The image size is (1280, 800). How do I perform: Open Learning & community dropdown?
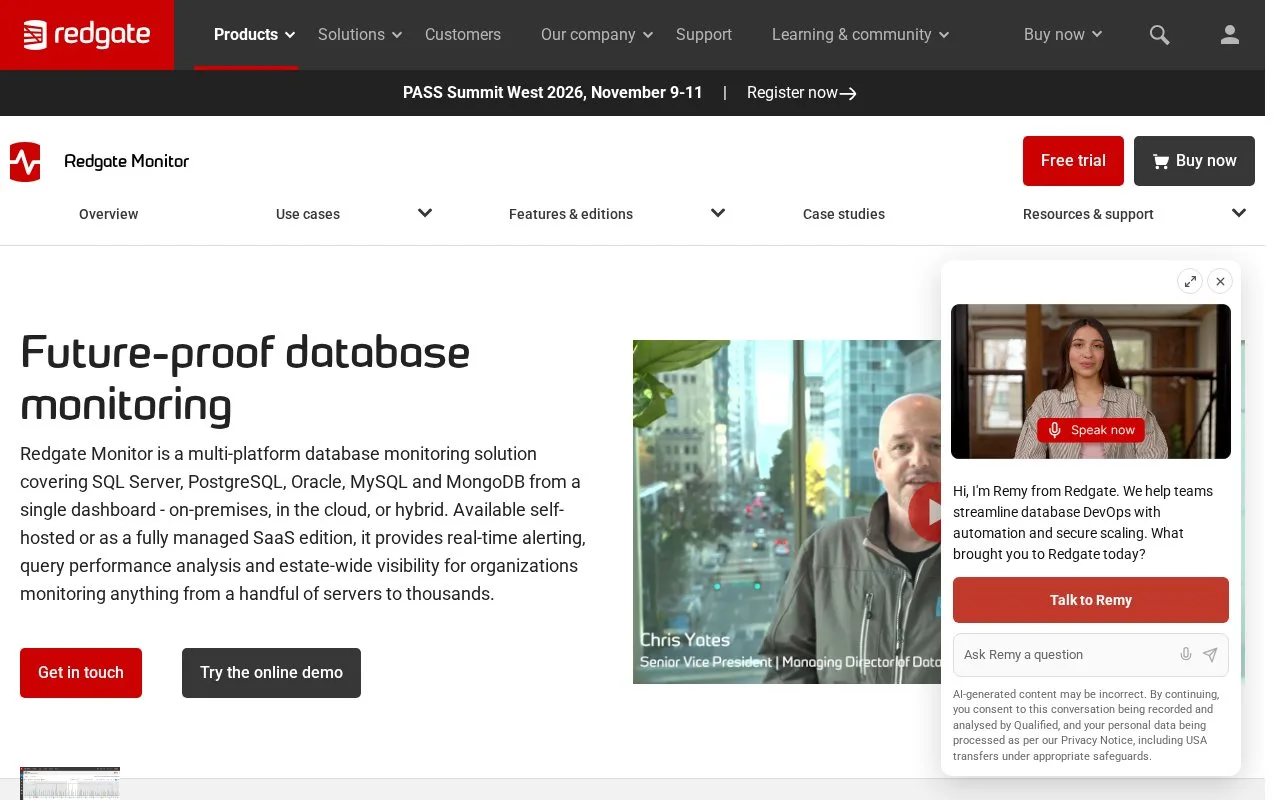tap(861, 35)
